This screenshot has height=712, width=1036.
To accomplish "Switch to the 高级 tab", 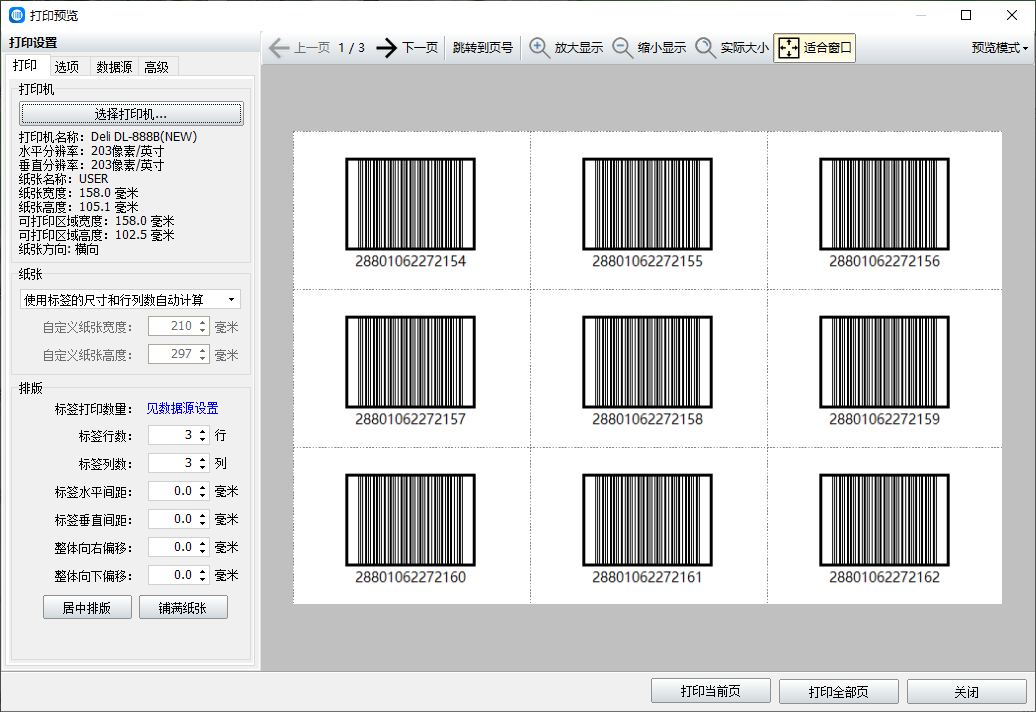I will point(157,67).
